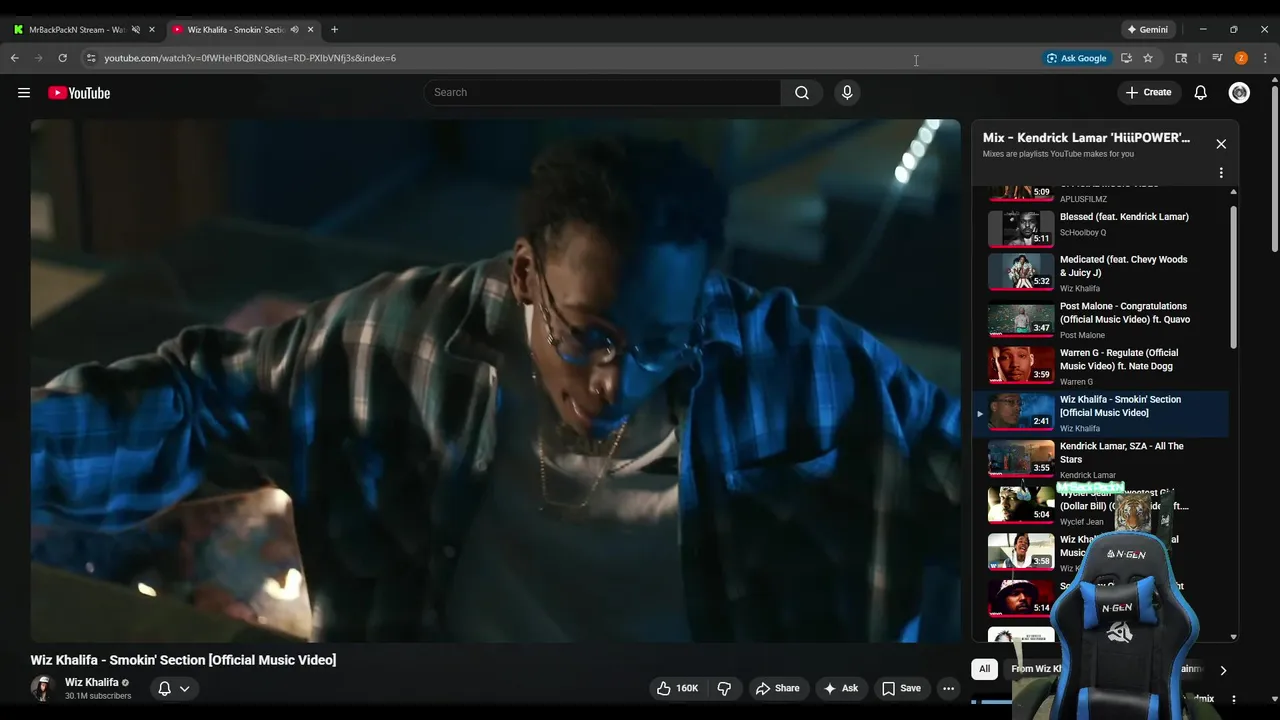Select the All filter chip
Screen dimensions: 1280x720
tap(984, 669)
